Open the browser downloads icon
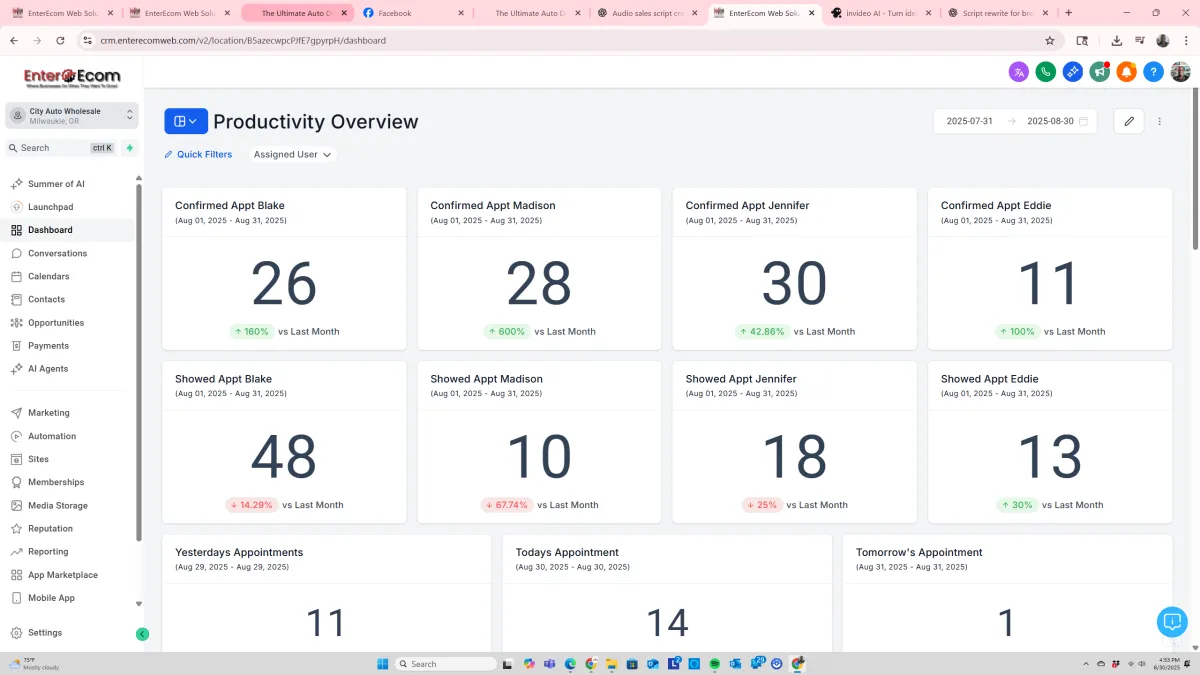The width and height of the screenshot is (1200, 675). (x=1117, y=41)
